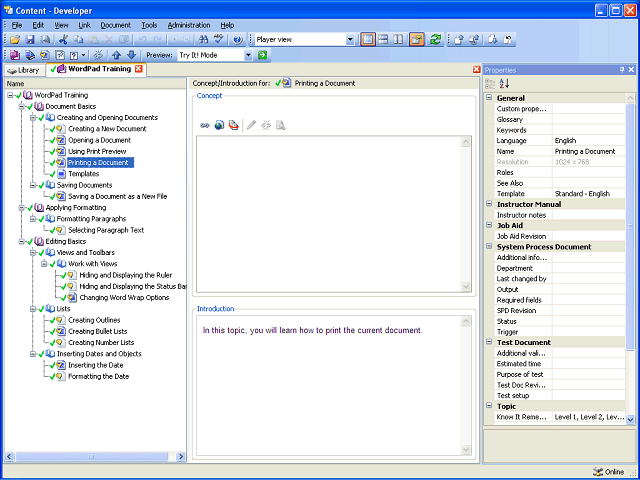
Task: Open the Document menu
Action: click(116, 25)
